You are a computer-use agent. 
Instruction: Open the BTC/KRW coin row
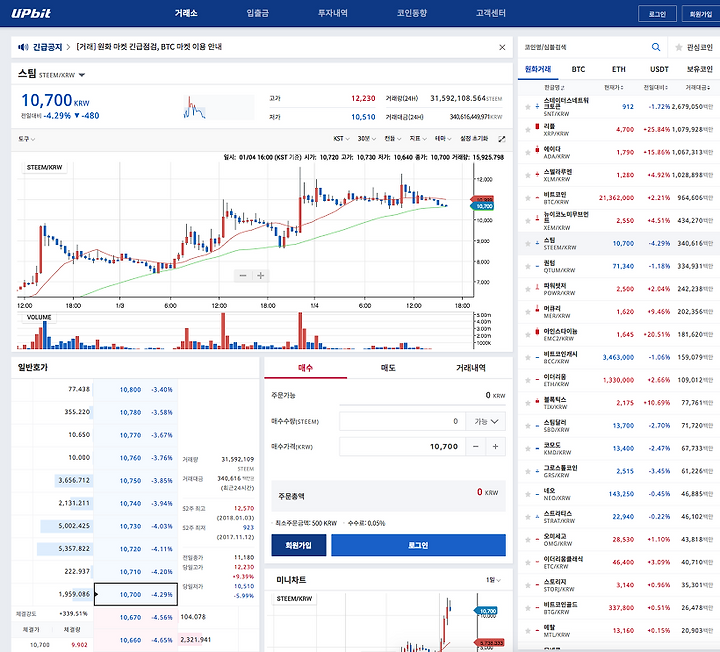[x=619, y=198]
